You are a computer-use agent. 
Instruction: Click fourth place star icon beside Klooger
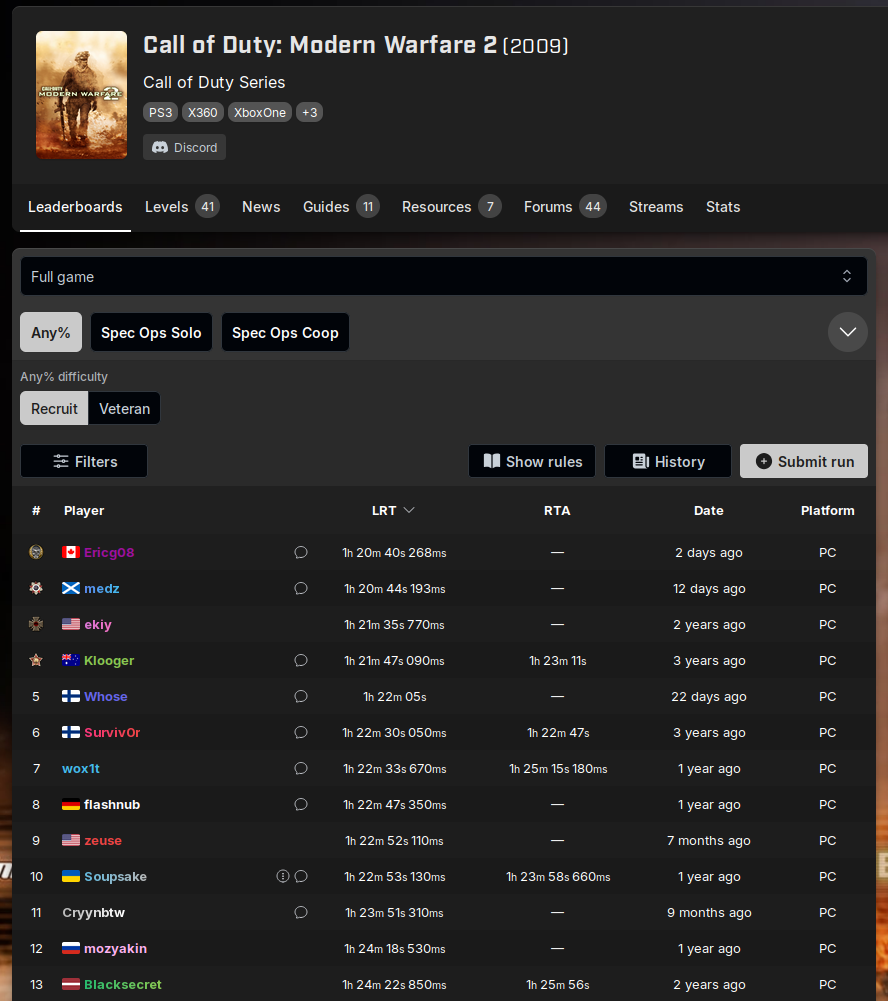[x=36, y=660]
